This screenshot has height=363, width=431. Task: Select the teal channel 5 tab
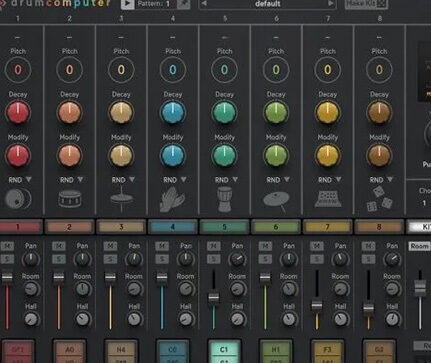click(224, 227)
